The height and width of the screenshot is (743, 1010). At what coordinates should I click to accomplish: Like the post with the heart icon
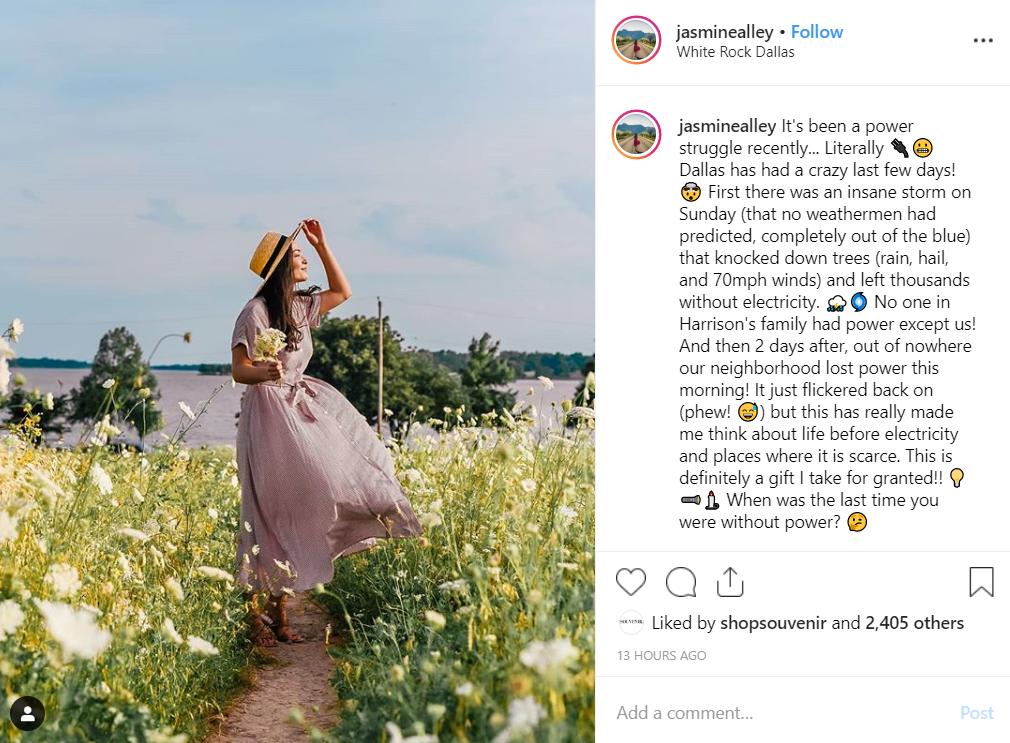pyautogui.click(x=631, y=582)
